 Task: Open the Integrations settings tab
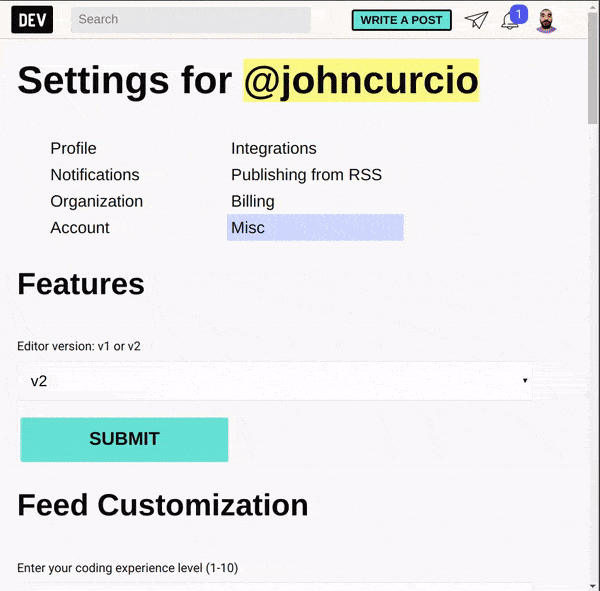pos(274,149)
